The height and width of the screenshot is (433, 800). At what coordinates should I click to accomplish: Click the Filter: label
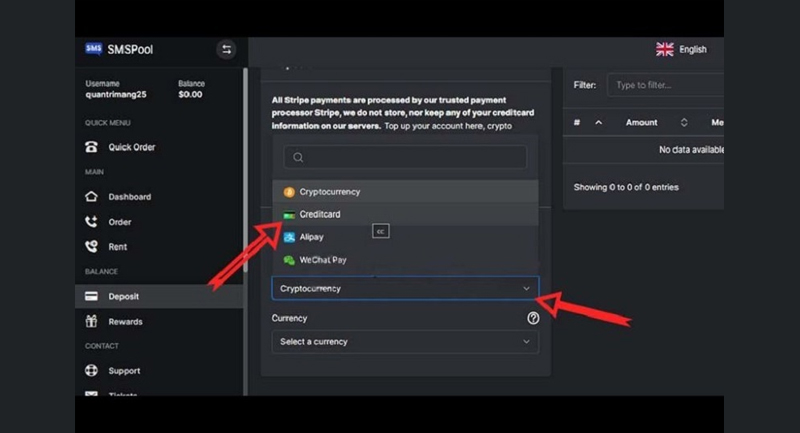tap(585, 85)
